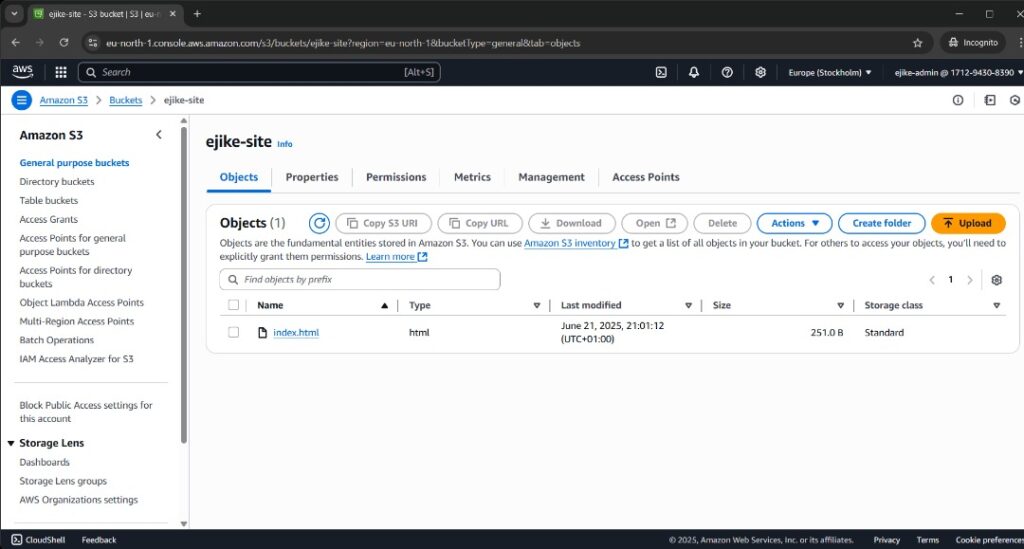Open the notifications bell icon
This screenshot has height=549, width=1024.
coord(694,72)
